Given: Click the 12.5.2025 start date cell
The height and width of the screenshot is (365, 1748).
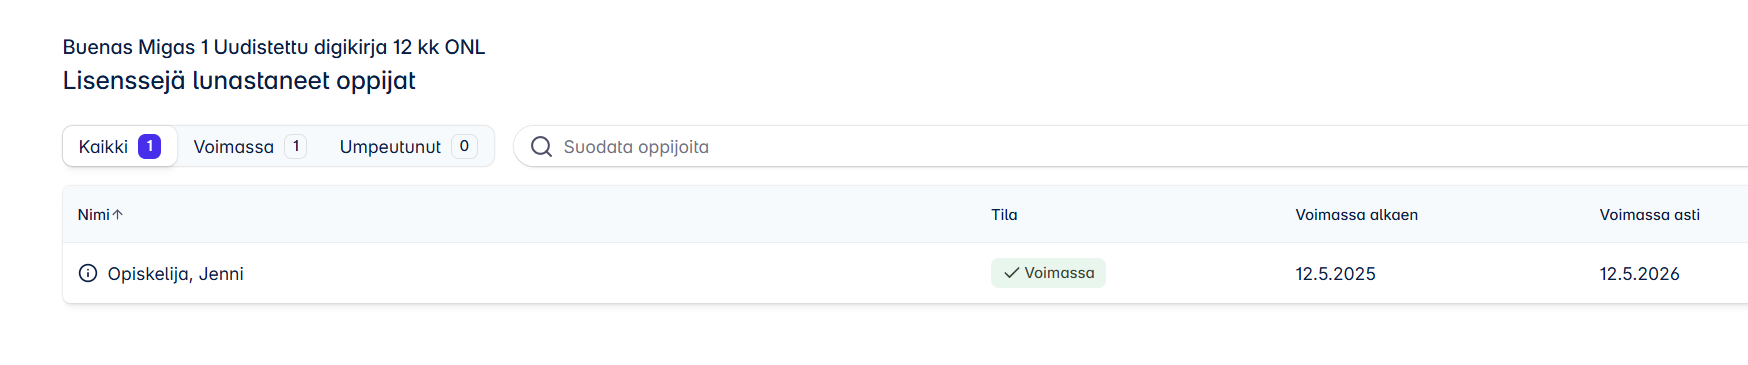Looking at the screenshot, I should pos(1335,274).
